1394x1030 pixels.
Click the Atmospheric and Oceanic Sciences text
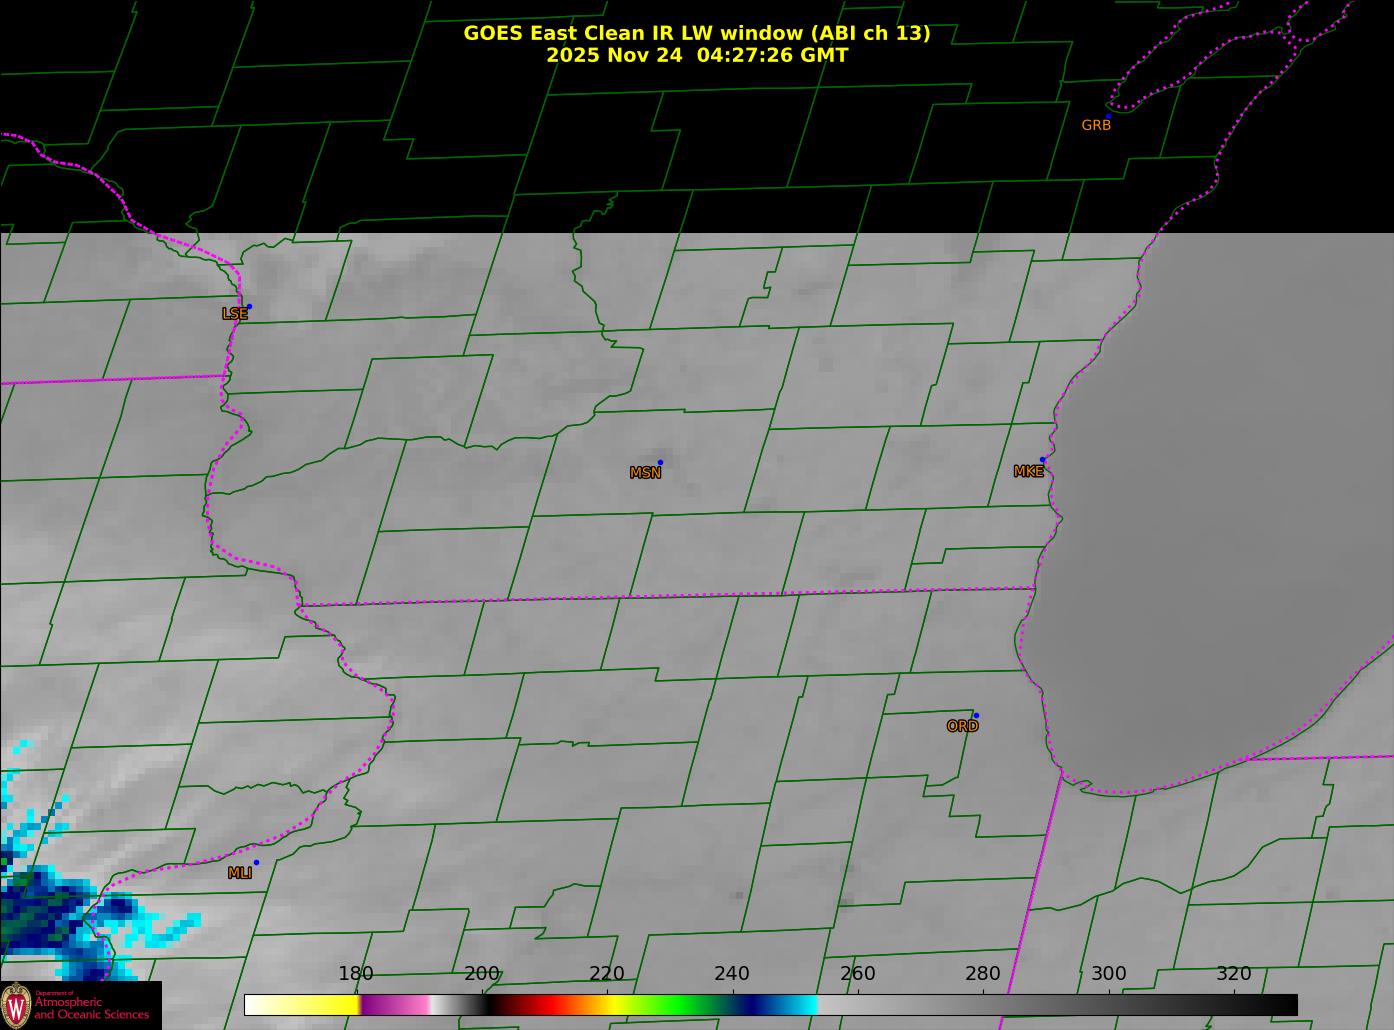(91, 1008)
